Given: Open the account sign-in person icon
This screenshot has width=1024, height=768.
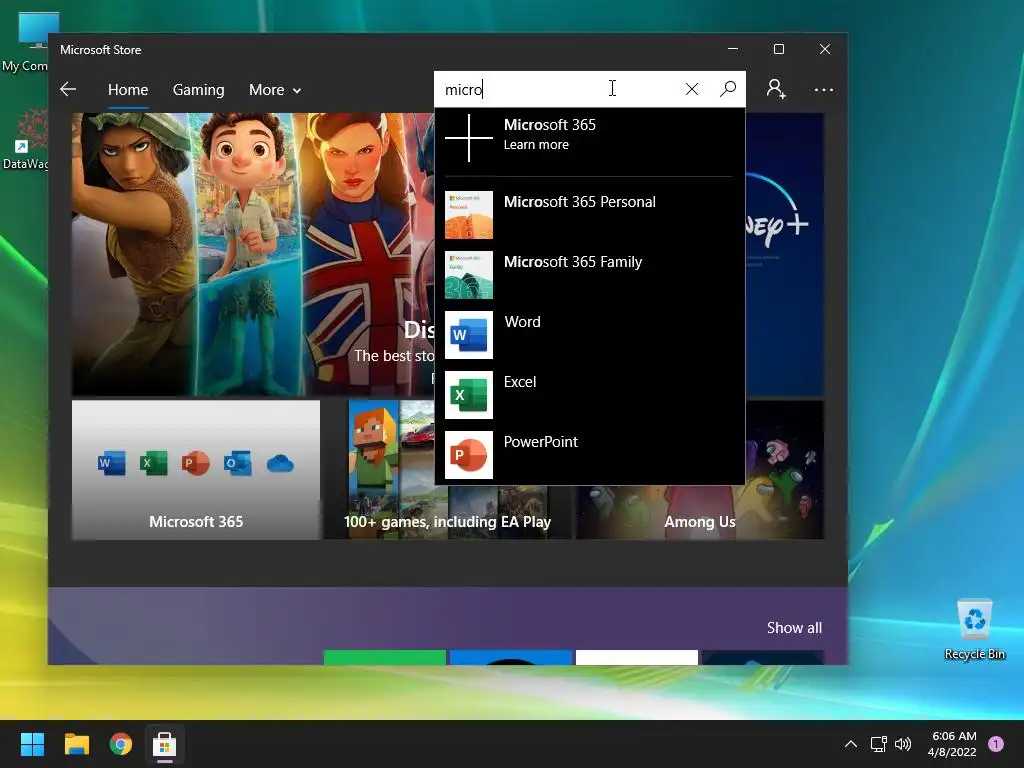Looking at the screenshot, I should click(x=776, y=89).
